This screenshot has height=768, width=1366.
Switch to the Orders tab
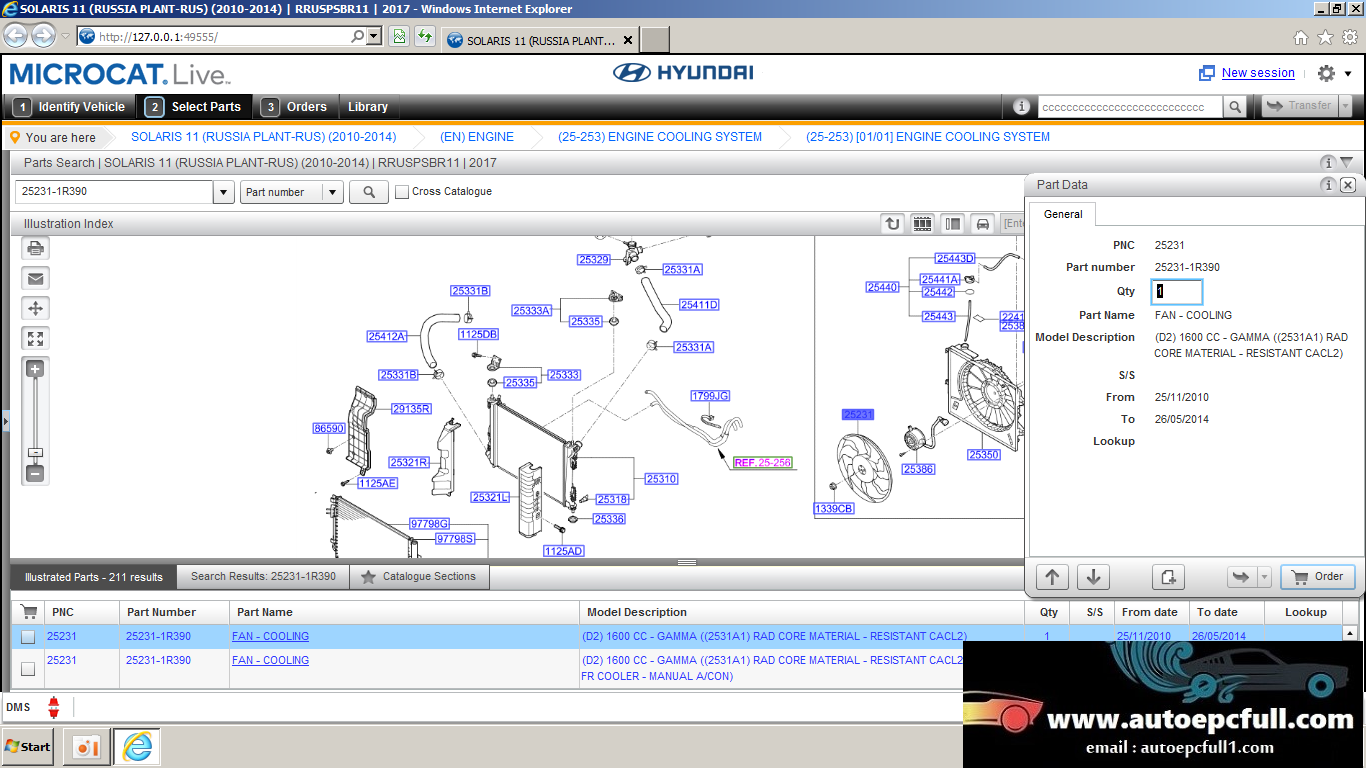(x=295, y=107)
